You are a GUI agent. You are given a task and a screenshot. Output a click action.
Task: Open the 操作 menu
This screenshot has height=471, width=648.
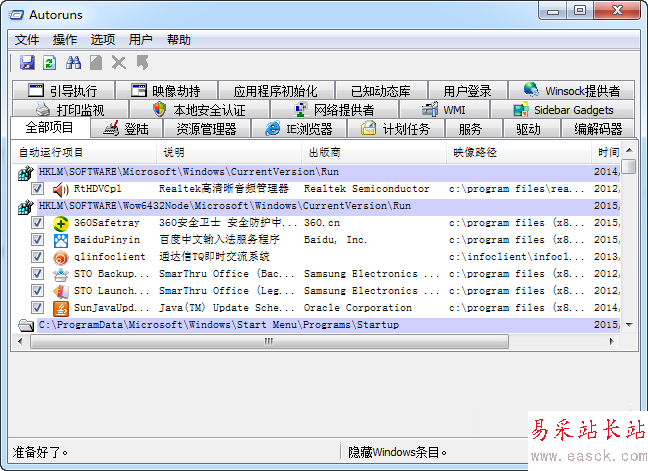pos(65,40)
